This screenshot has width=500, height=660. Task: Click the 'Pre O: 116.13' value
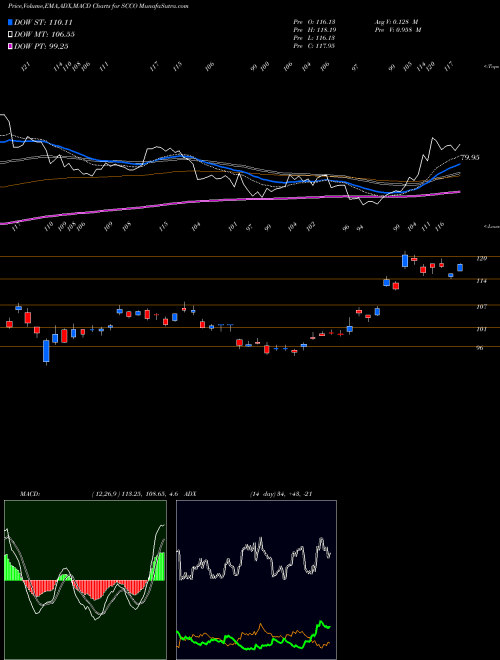314,22
